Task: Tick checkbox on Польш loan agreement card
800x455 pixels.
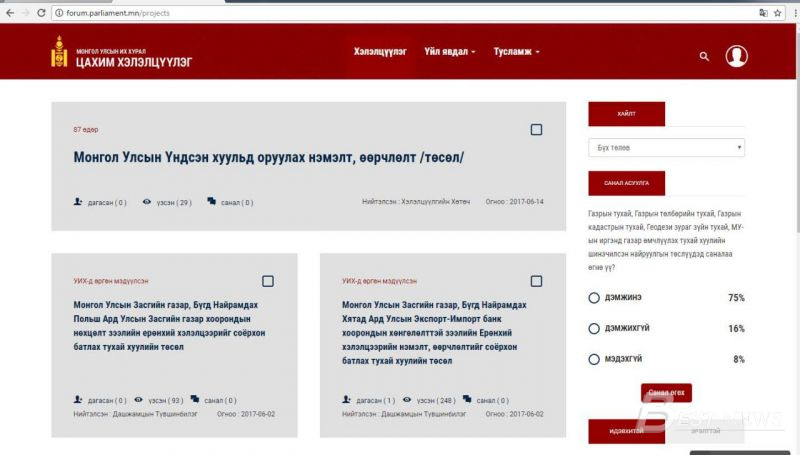Action: pyautogui.click(x=268, y=281)
